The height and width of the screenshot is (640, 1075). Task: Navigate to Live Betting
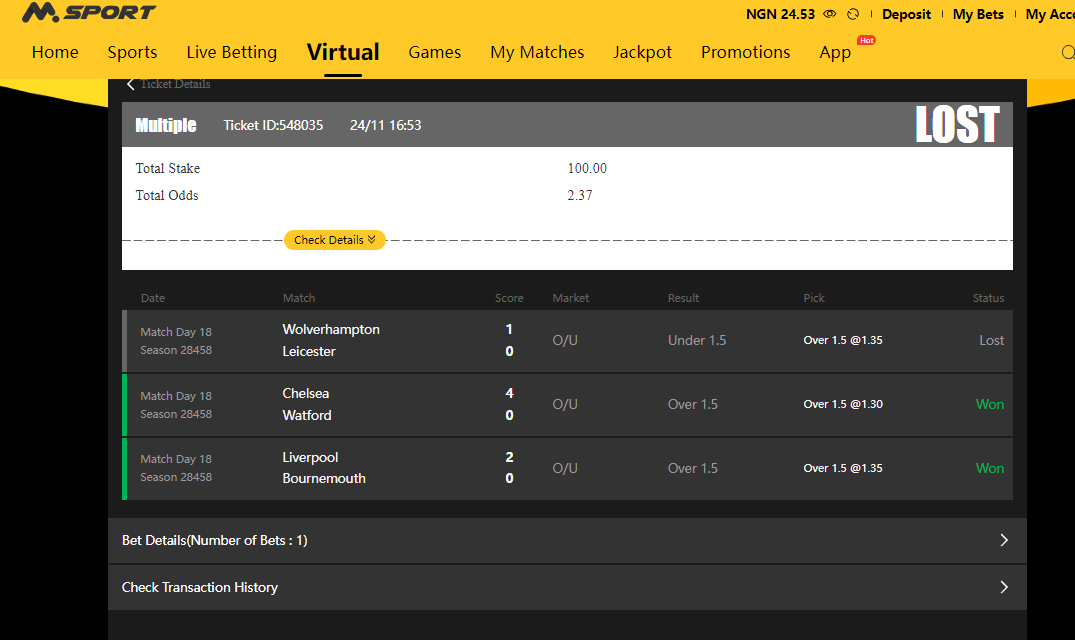pos(231,52)
